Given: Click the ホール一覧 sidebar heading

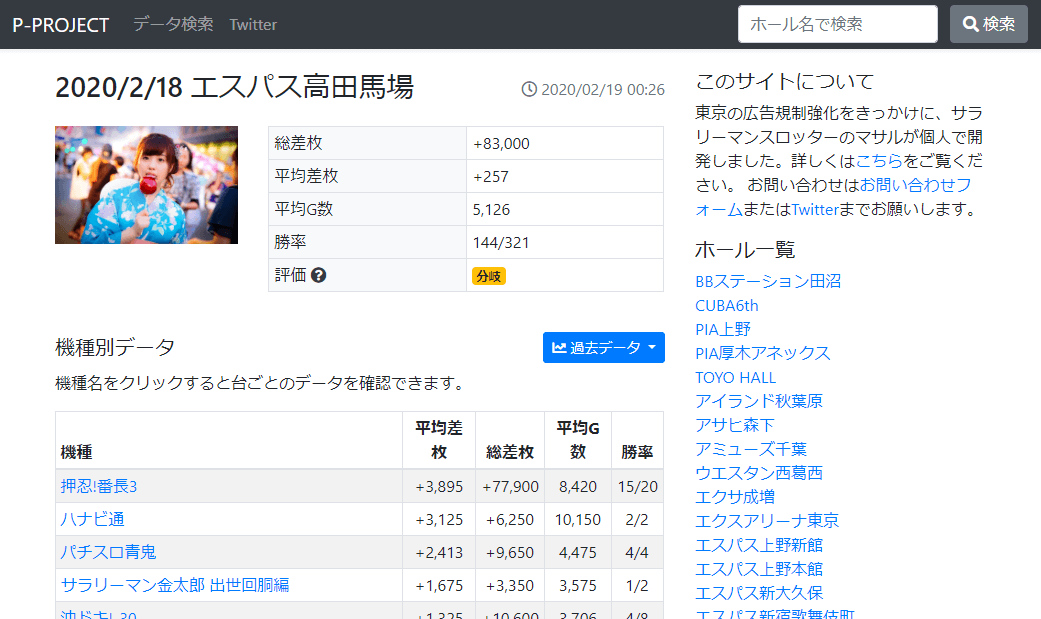Looking at the screenshot, I should pos(745,250).
